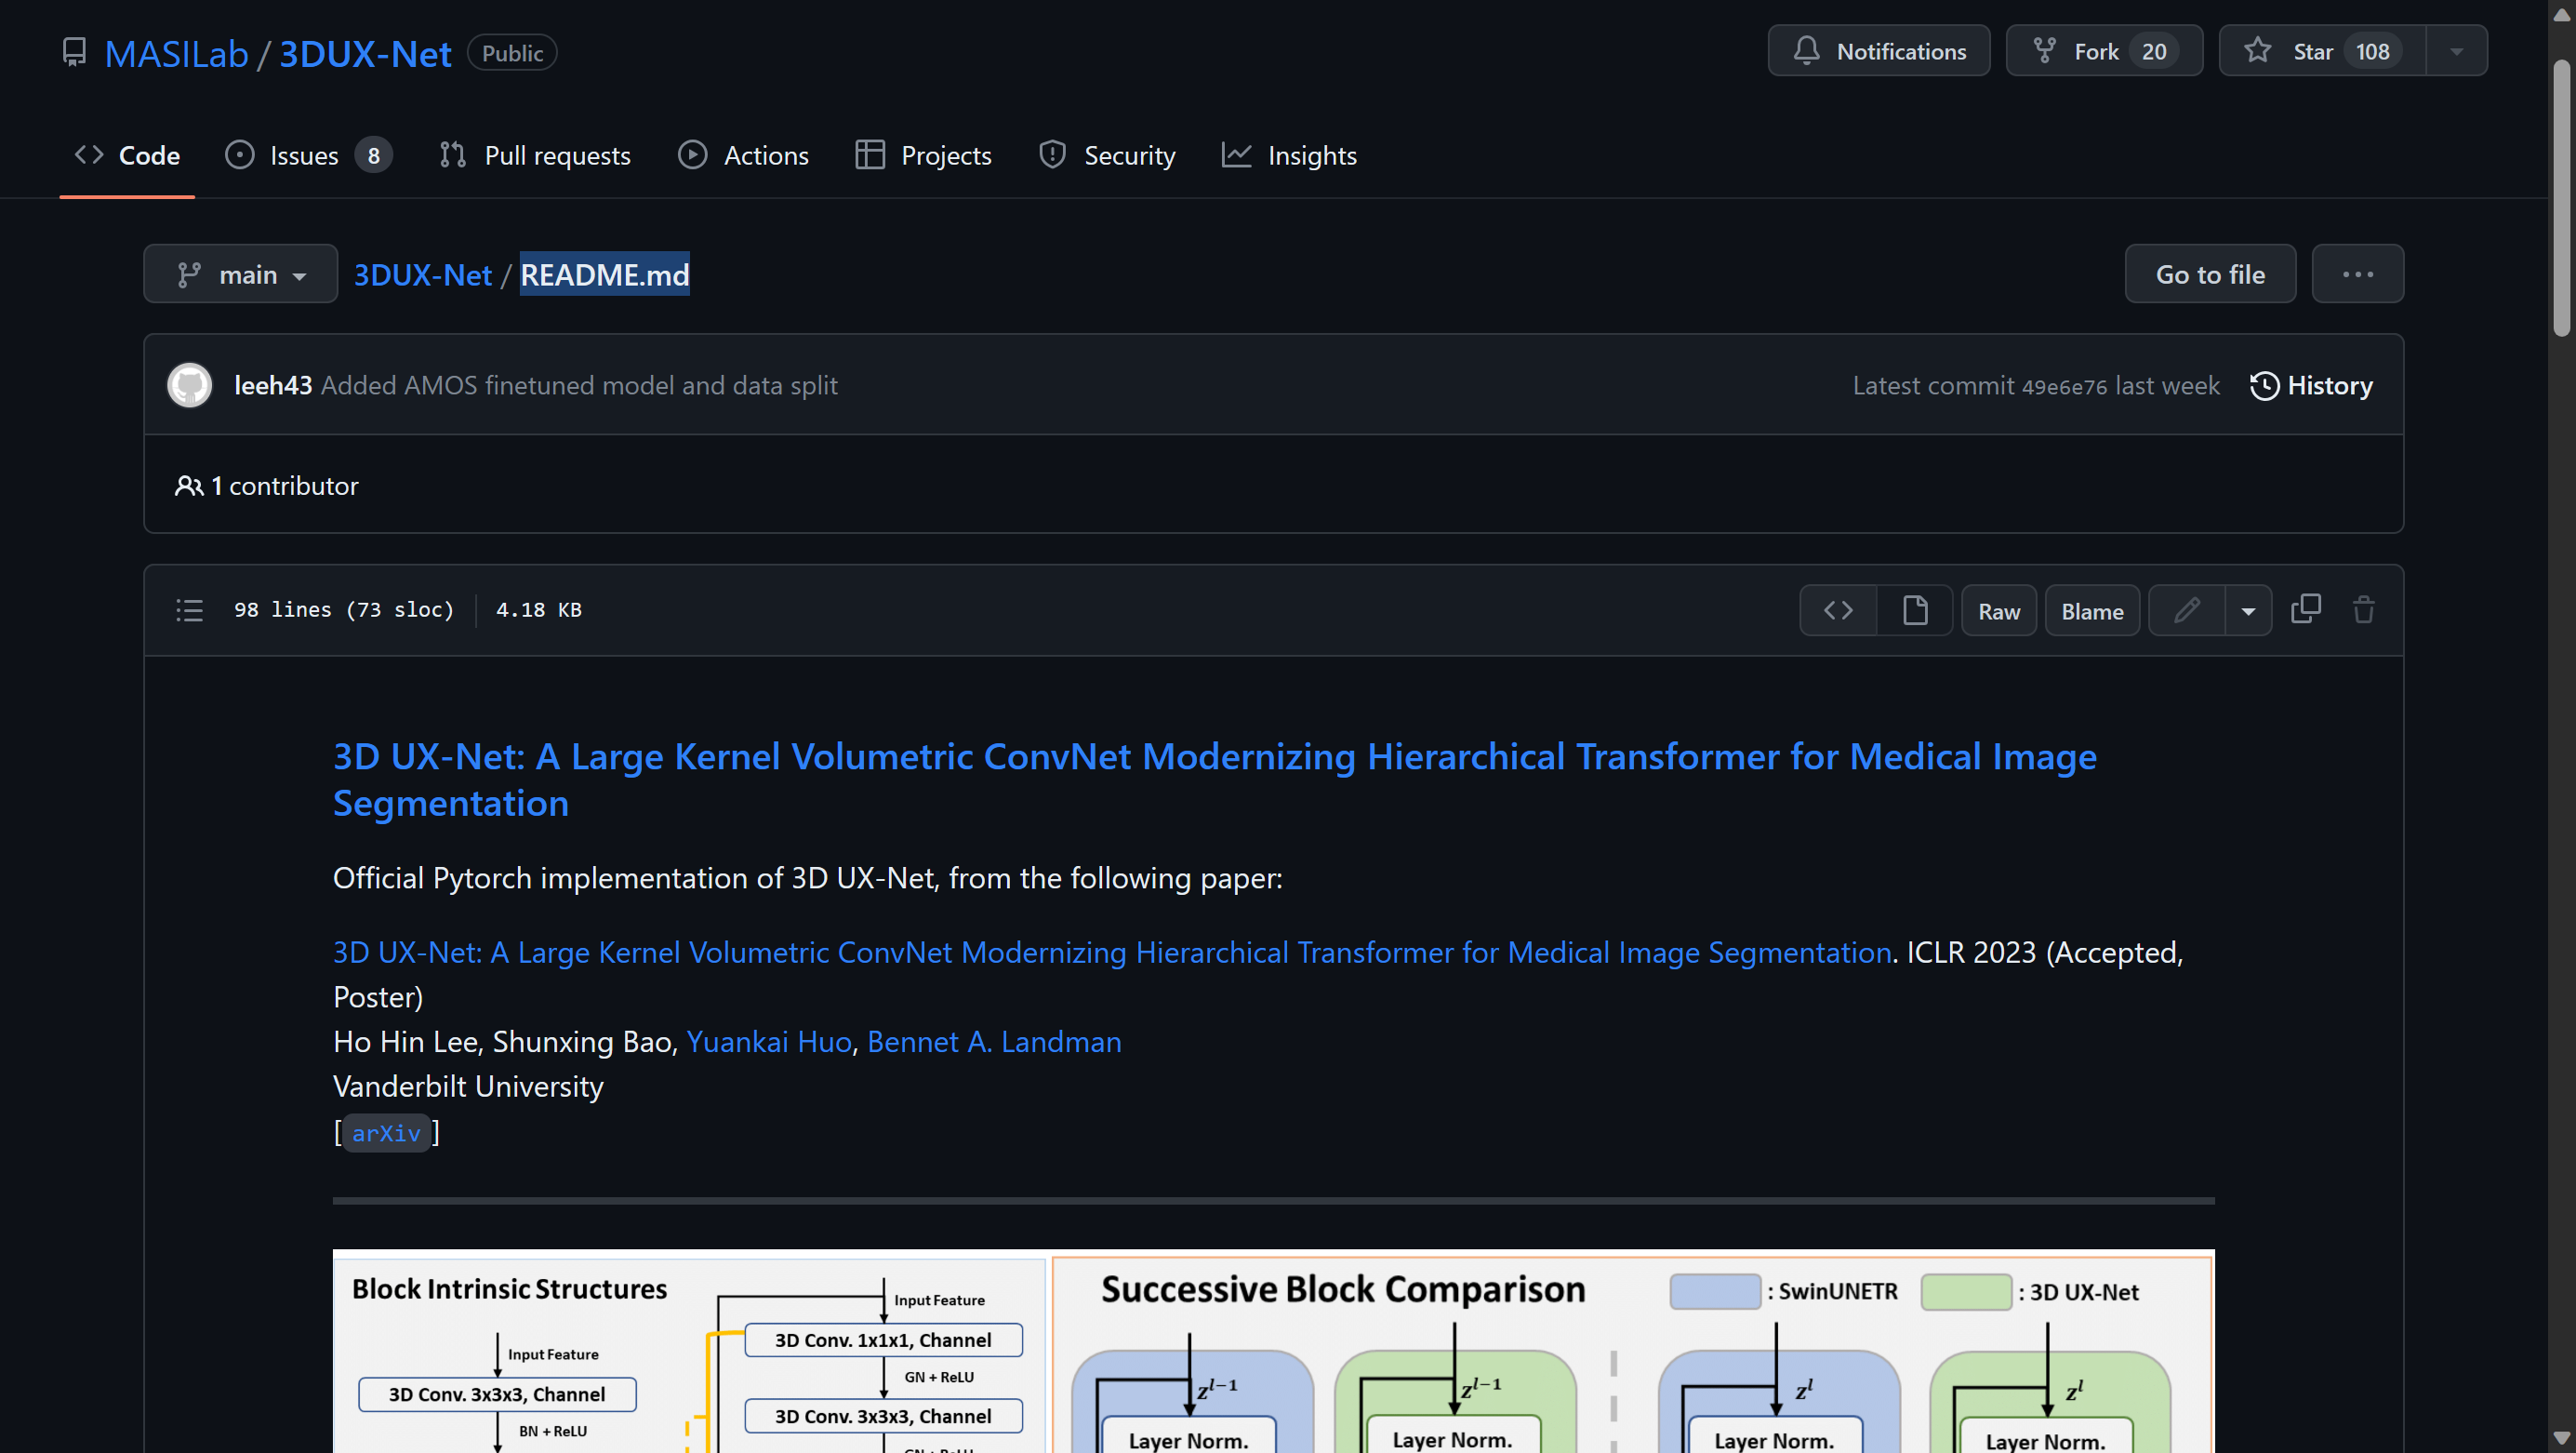Click the light blue SwinUNETR legend swatch
The image size is (2576, 1453).
pos(1714,1291)
